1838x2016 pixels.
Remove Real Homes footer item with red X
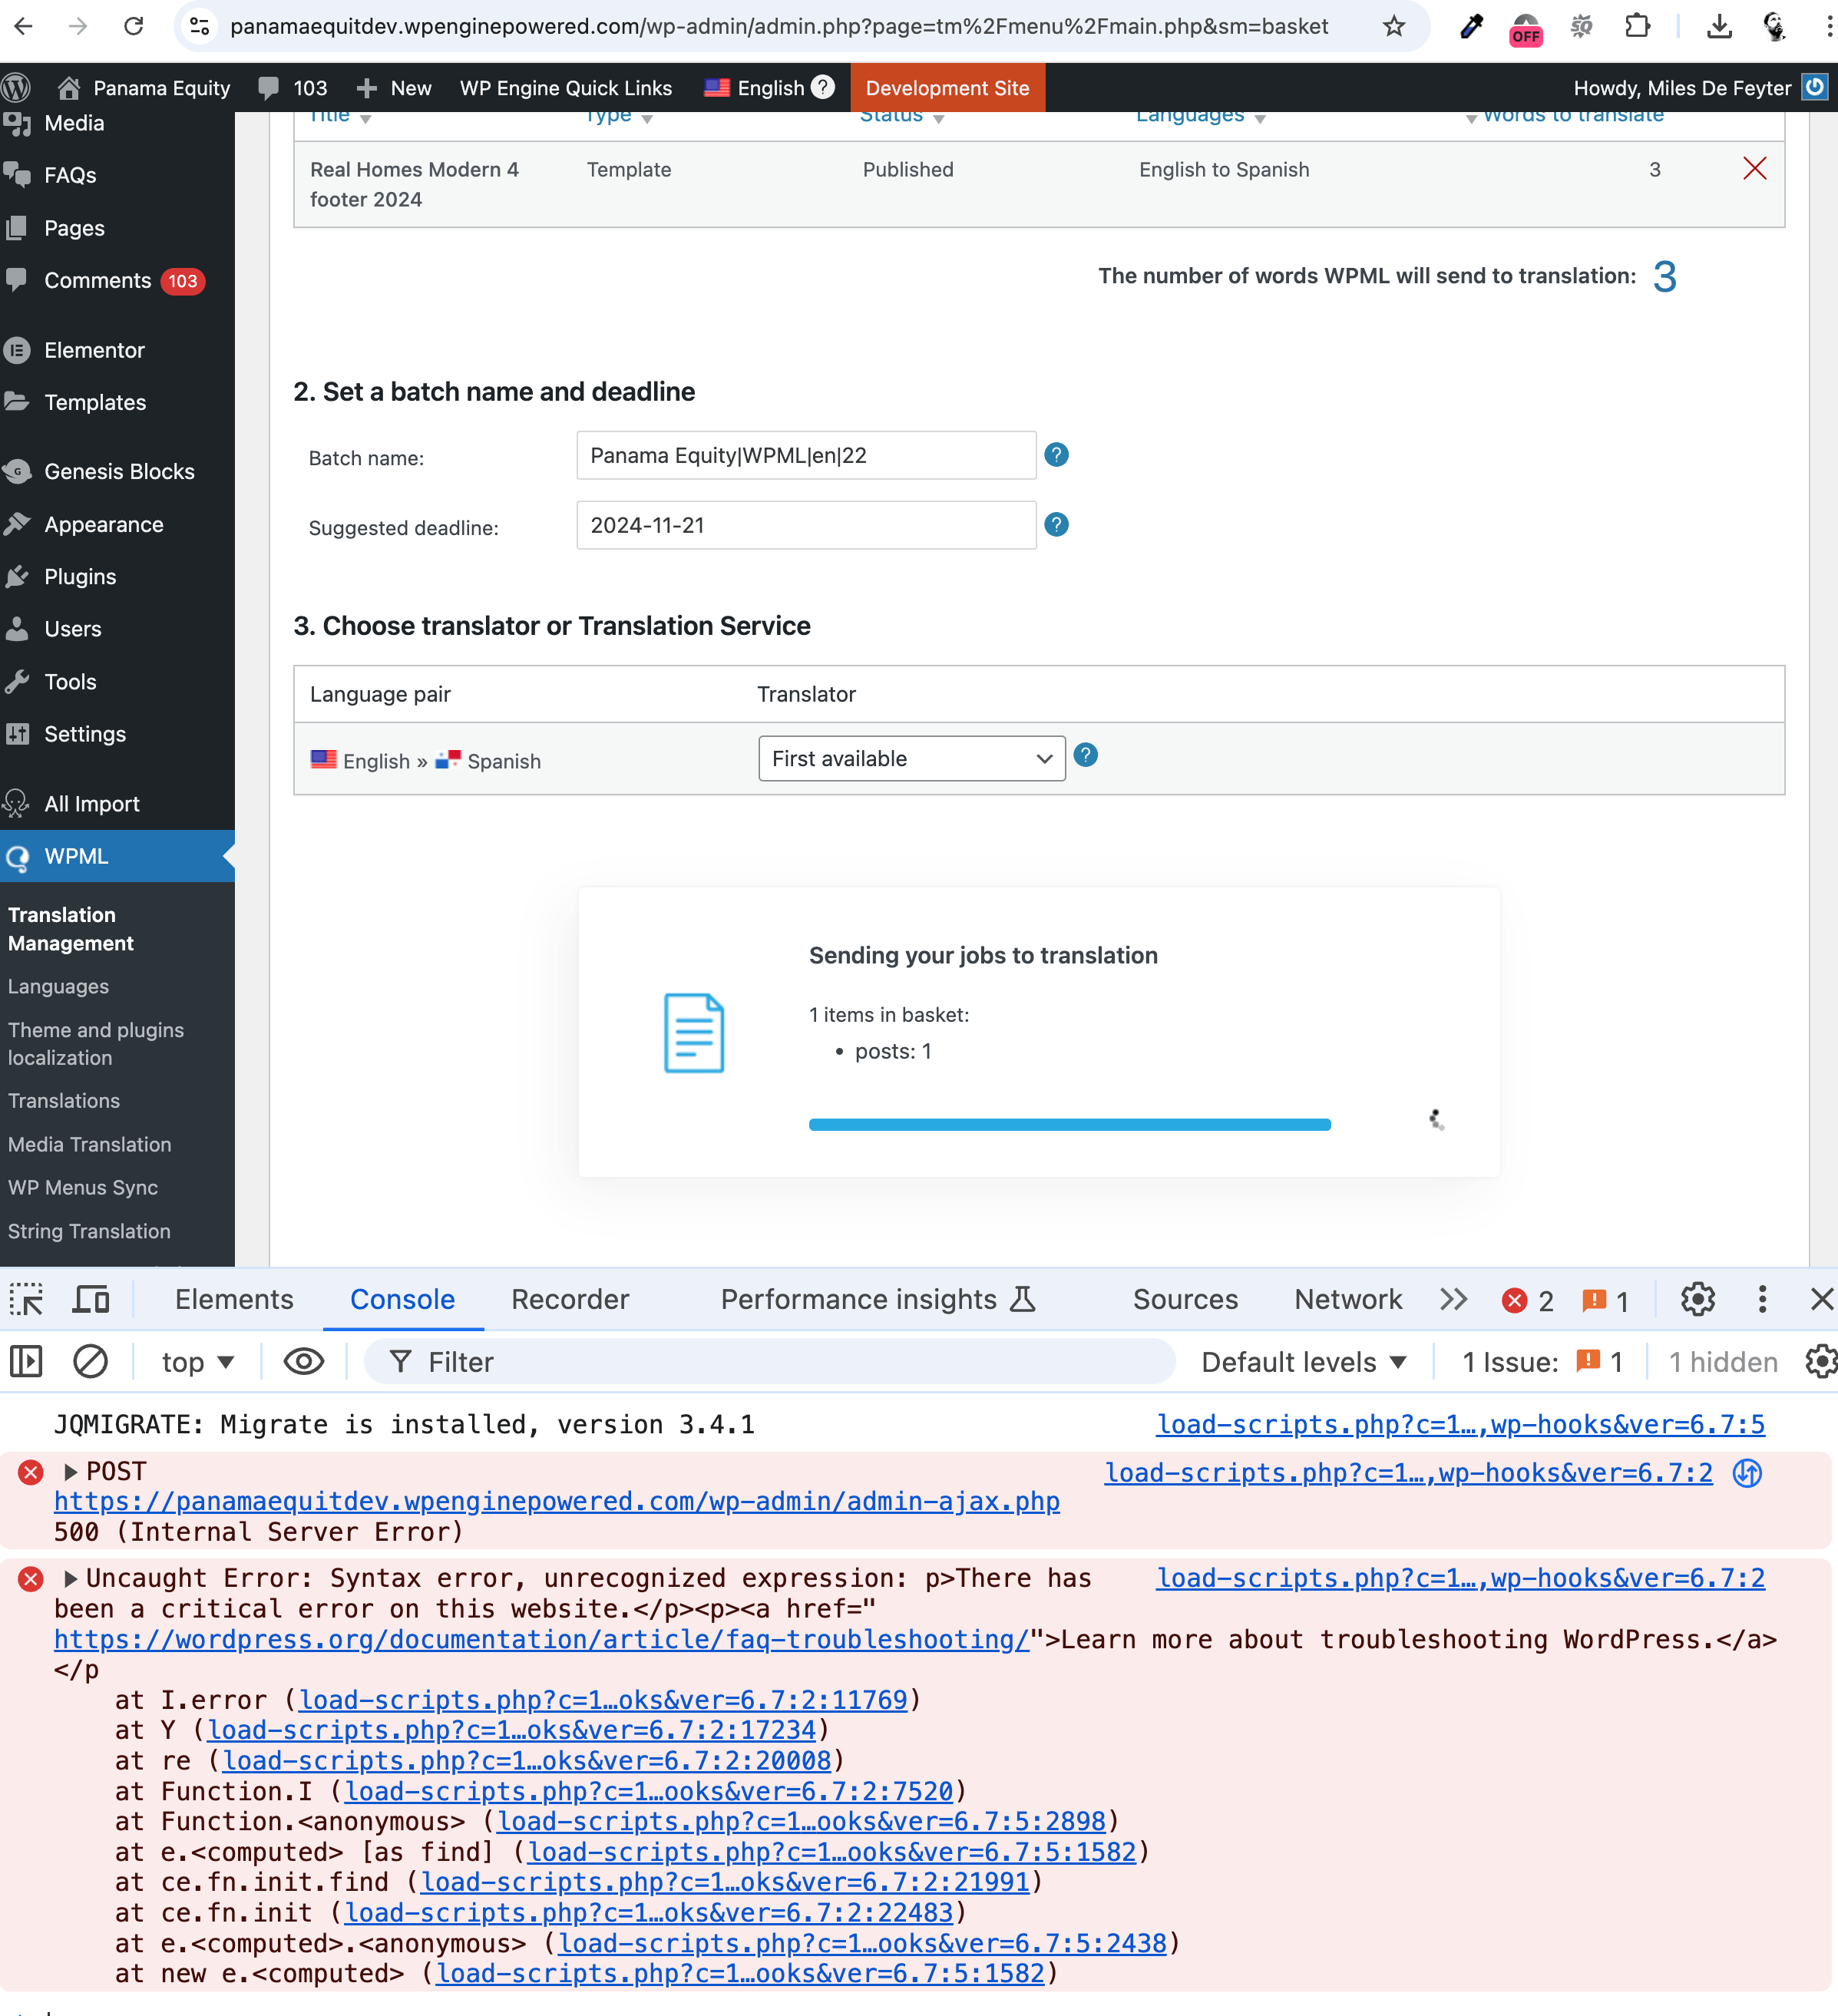(1754, 168)
